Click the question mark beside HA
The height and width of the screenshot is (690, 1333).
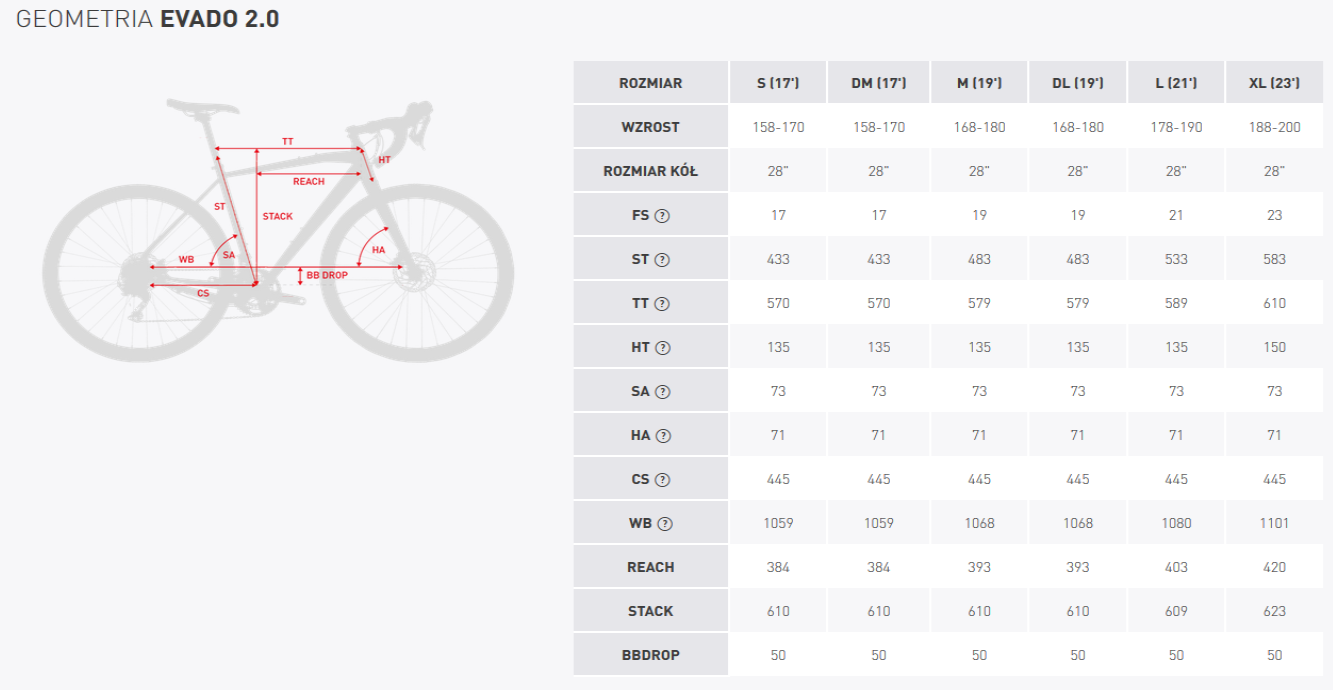(663, 435)
